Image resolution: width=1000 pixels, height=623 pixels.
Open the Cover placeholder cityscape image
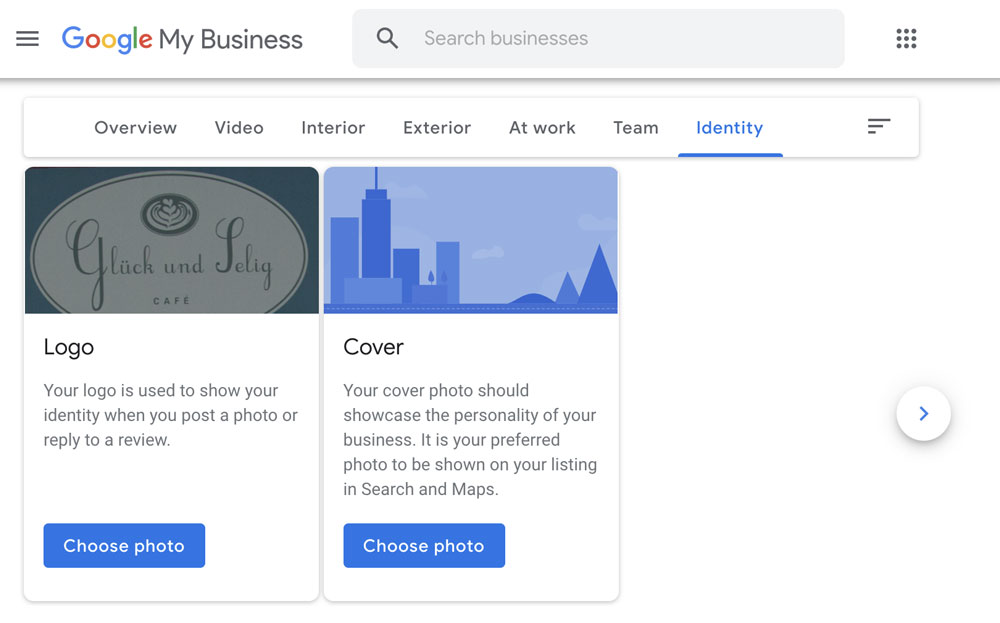[x=471, y=240]
